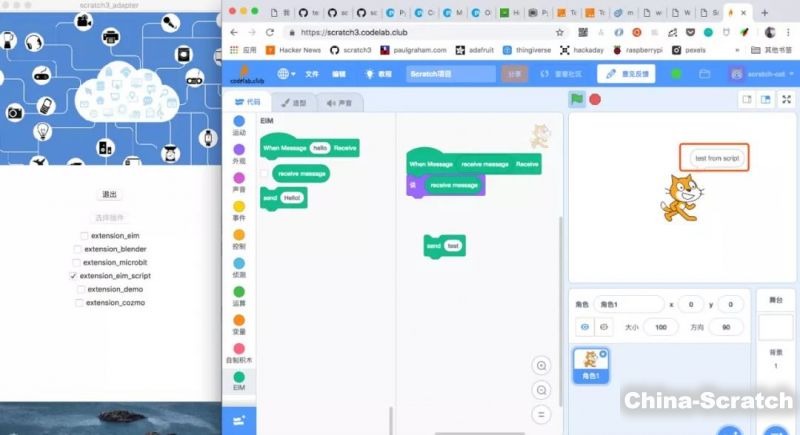The height and width of the screenshot is (435, 800).
Task: Switch to the 声音 (Sounds) tab
Action: pyautogui.click(x=340, y=102)
